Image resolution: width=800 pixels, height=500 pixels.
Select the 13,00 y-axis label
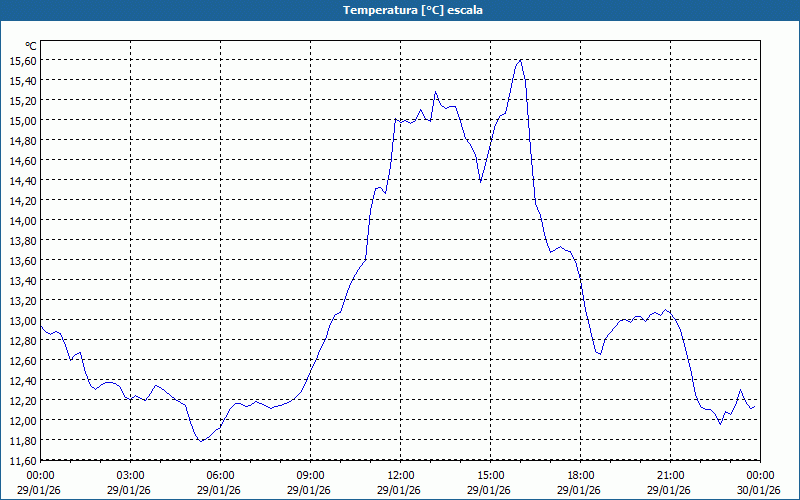pyautogui.click(x=23, y=320)
